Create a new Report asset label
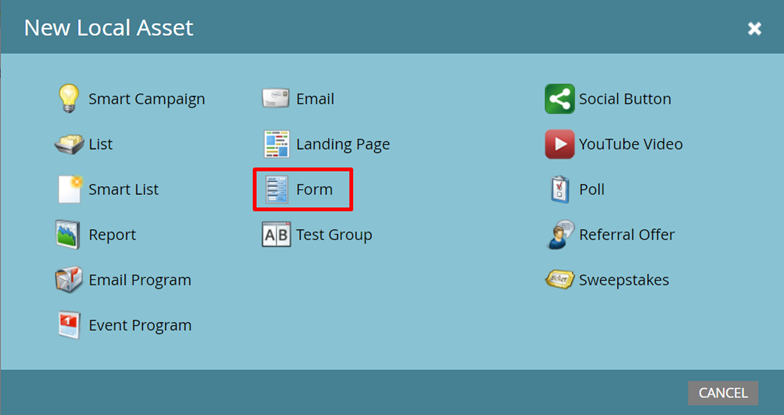 point(112,235)
